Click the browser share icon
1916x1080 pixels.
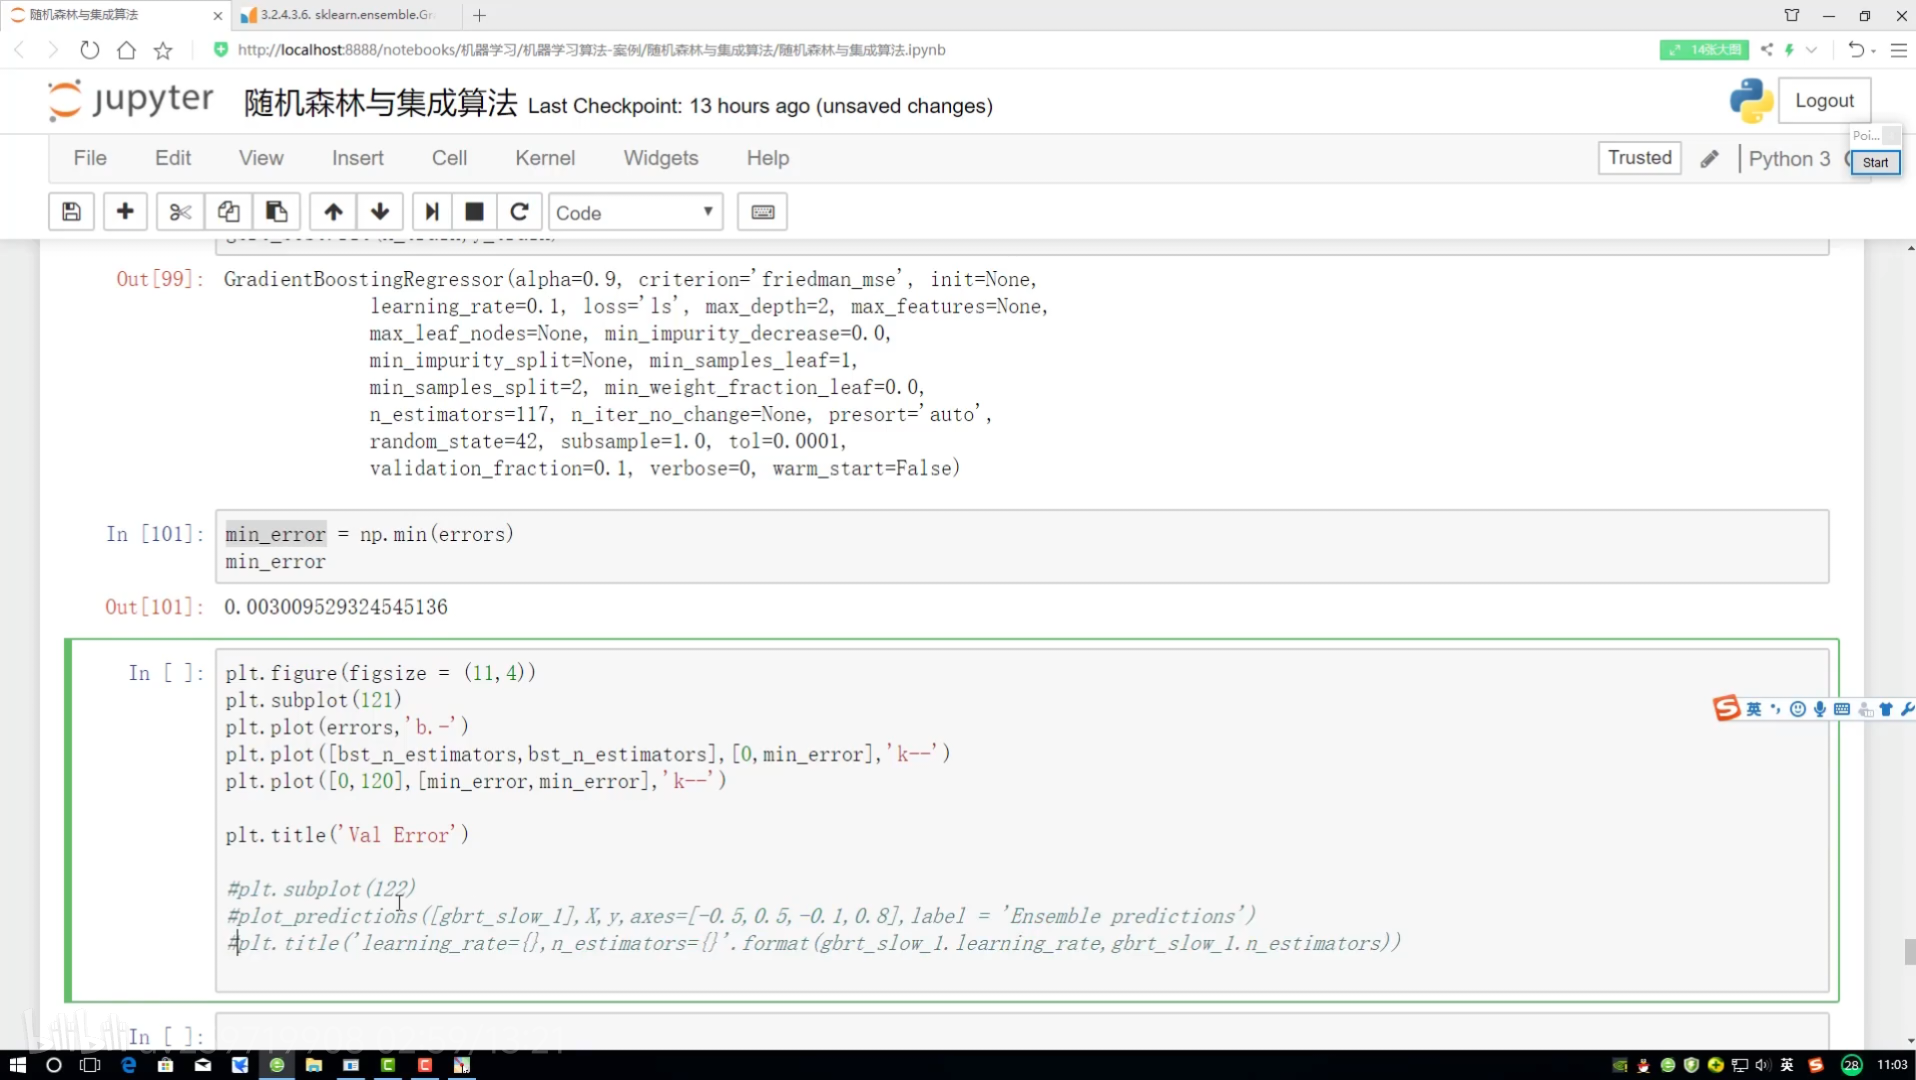coord(1767,50)
